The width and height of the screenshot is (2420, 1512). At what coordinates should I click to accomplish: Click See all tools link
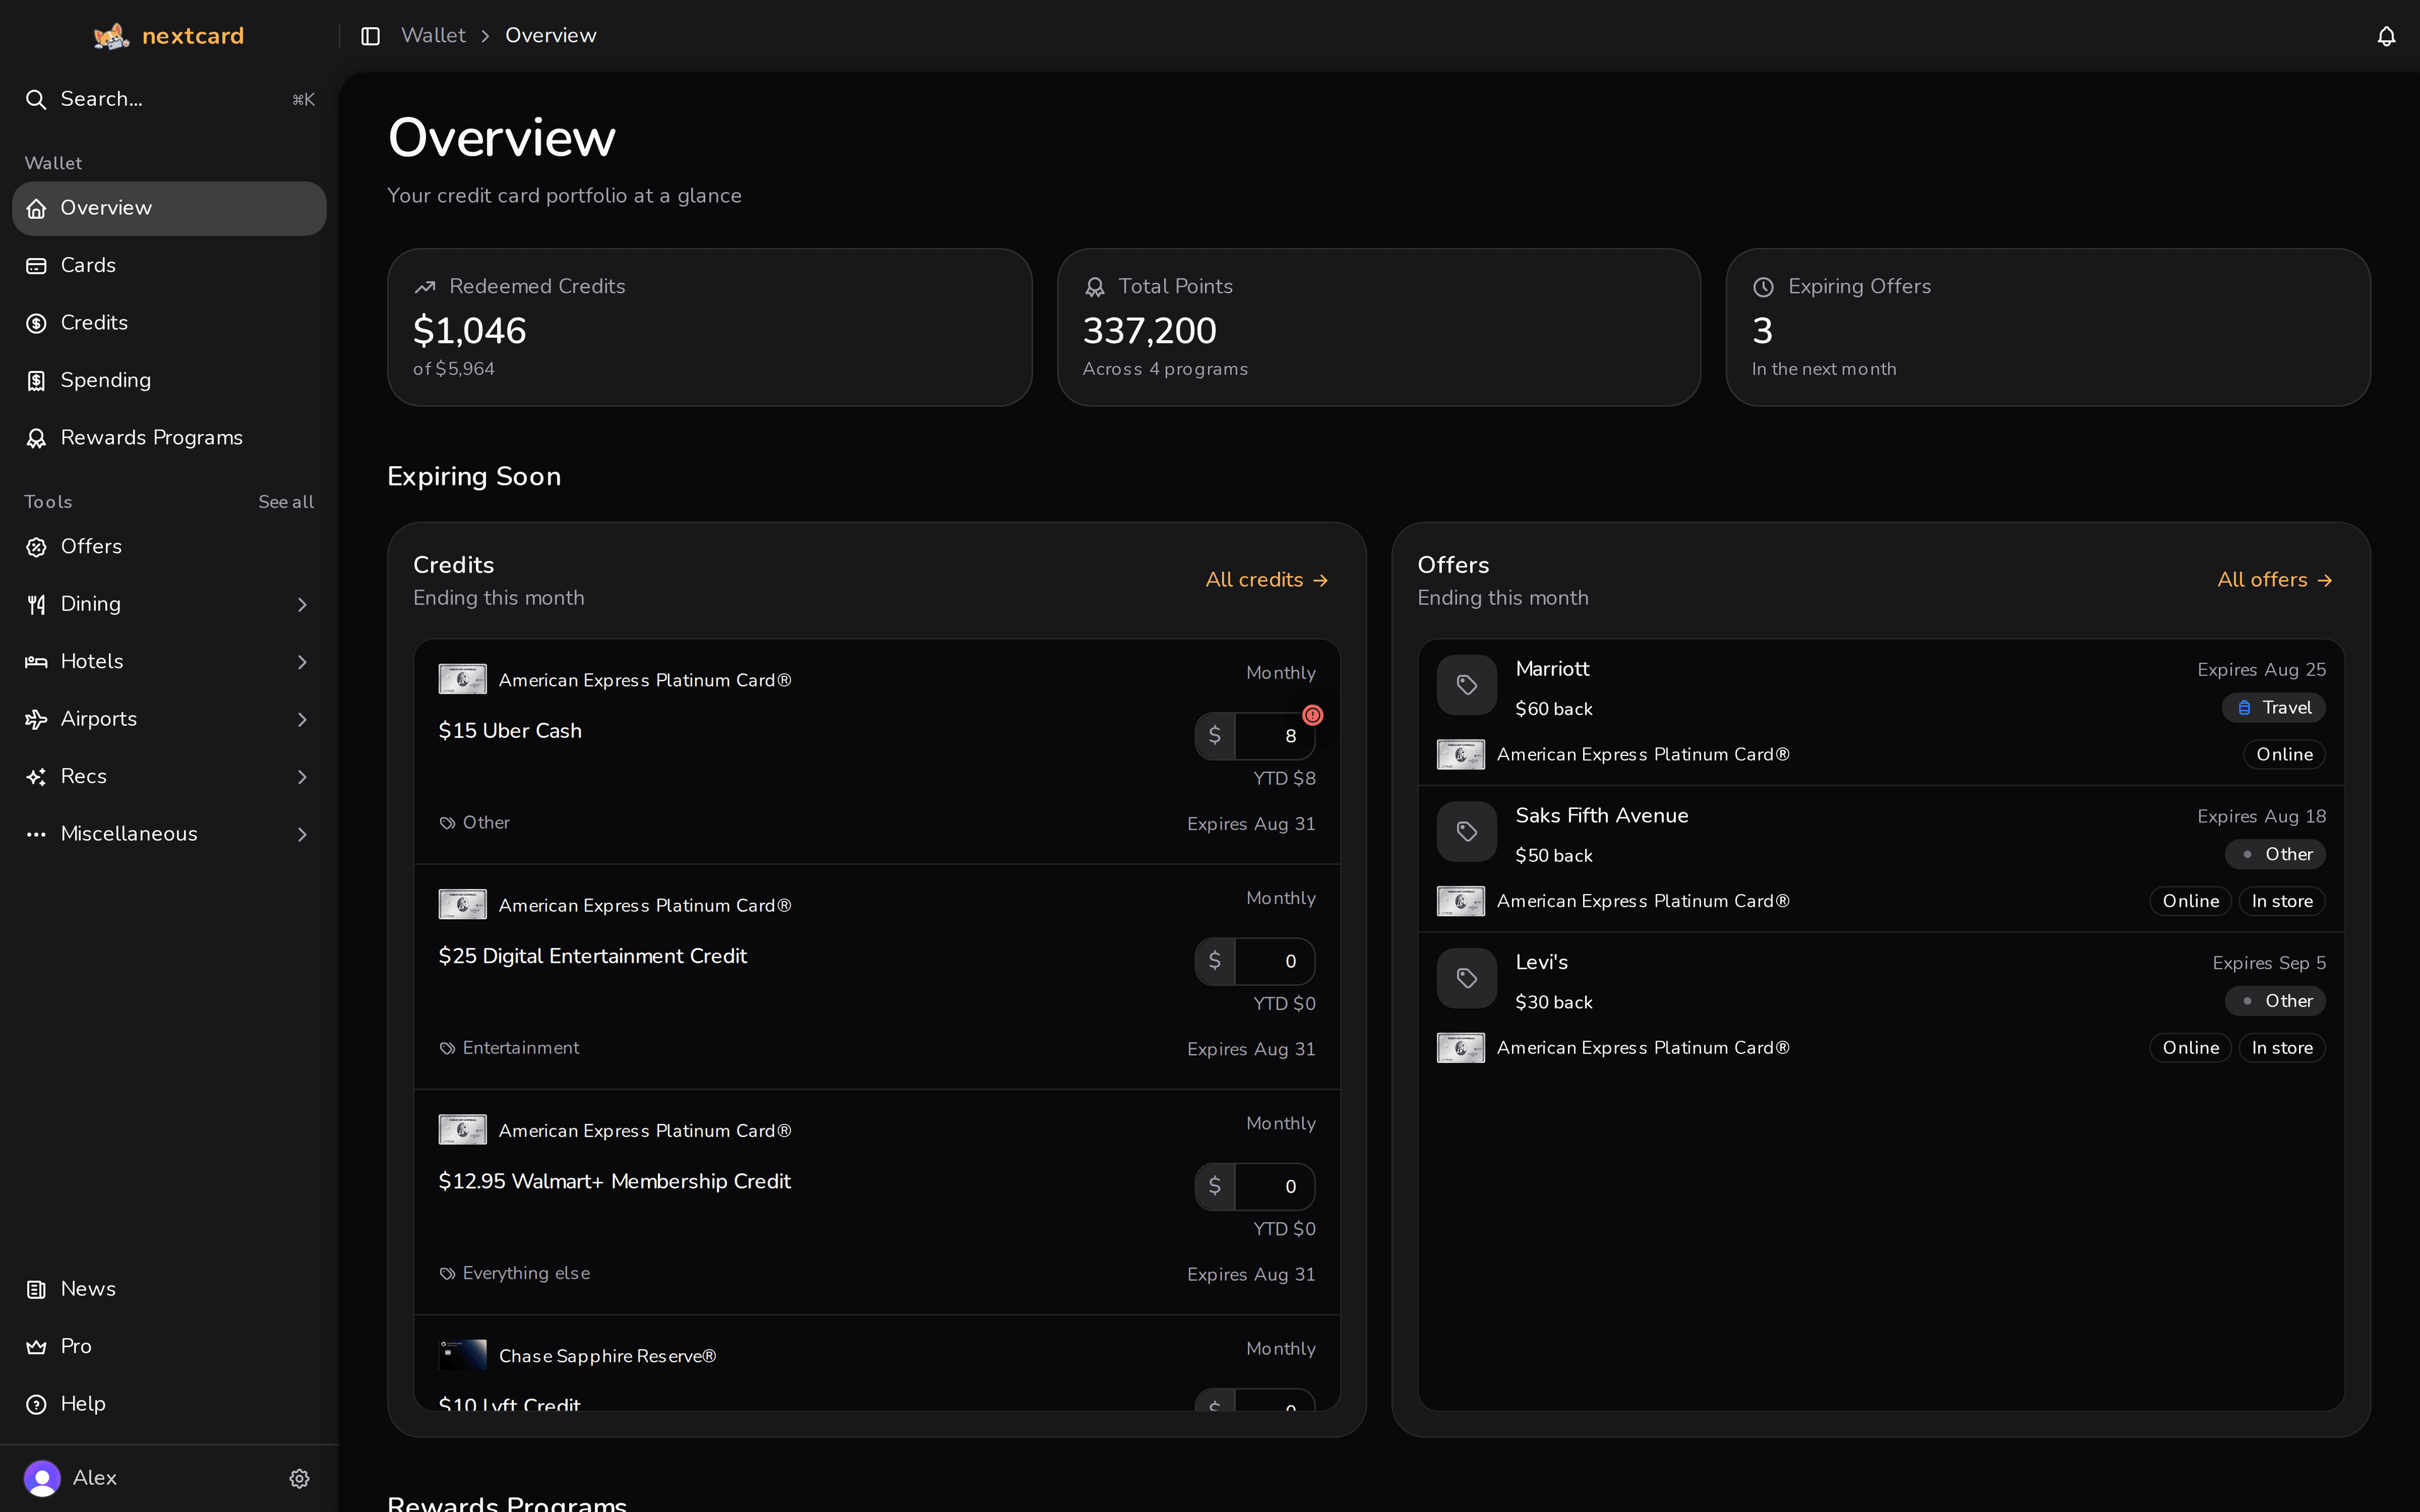(x=286, y=502)
